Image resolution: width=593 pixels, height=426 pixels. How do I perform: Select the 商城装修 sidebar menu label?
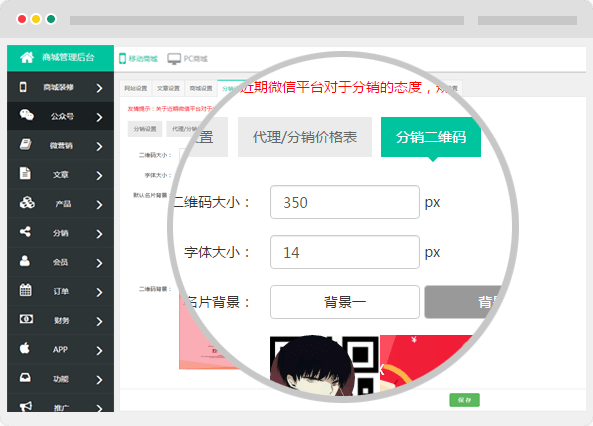click(x=59, y=87)
